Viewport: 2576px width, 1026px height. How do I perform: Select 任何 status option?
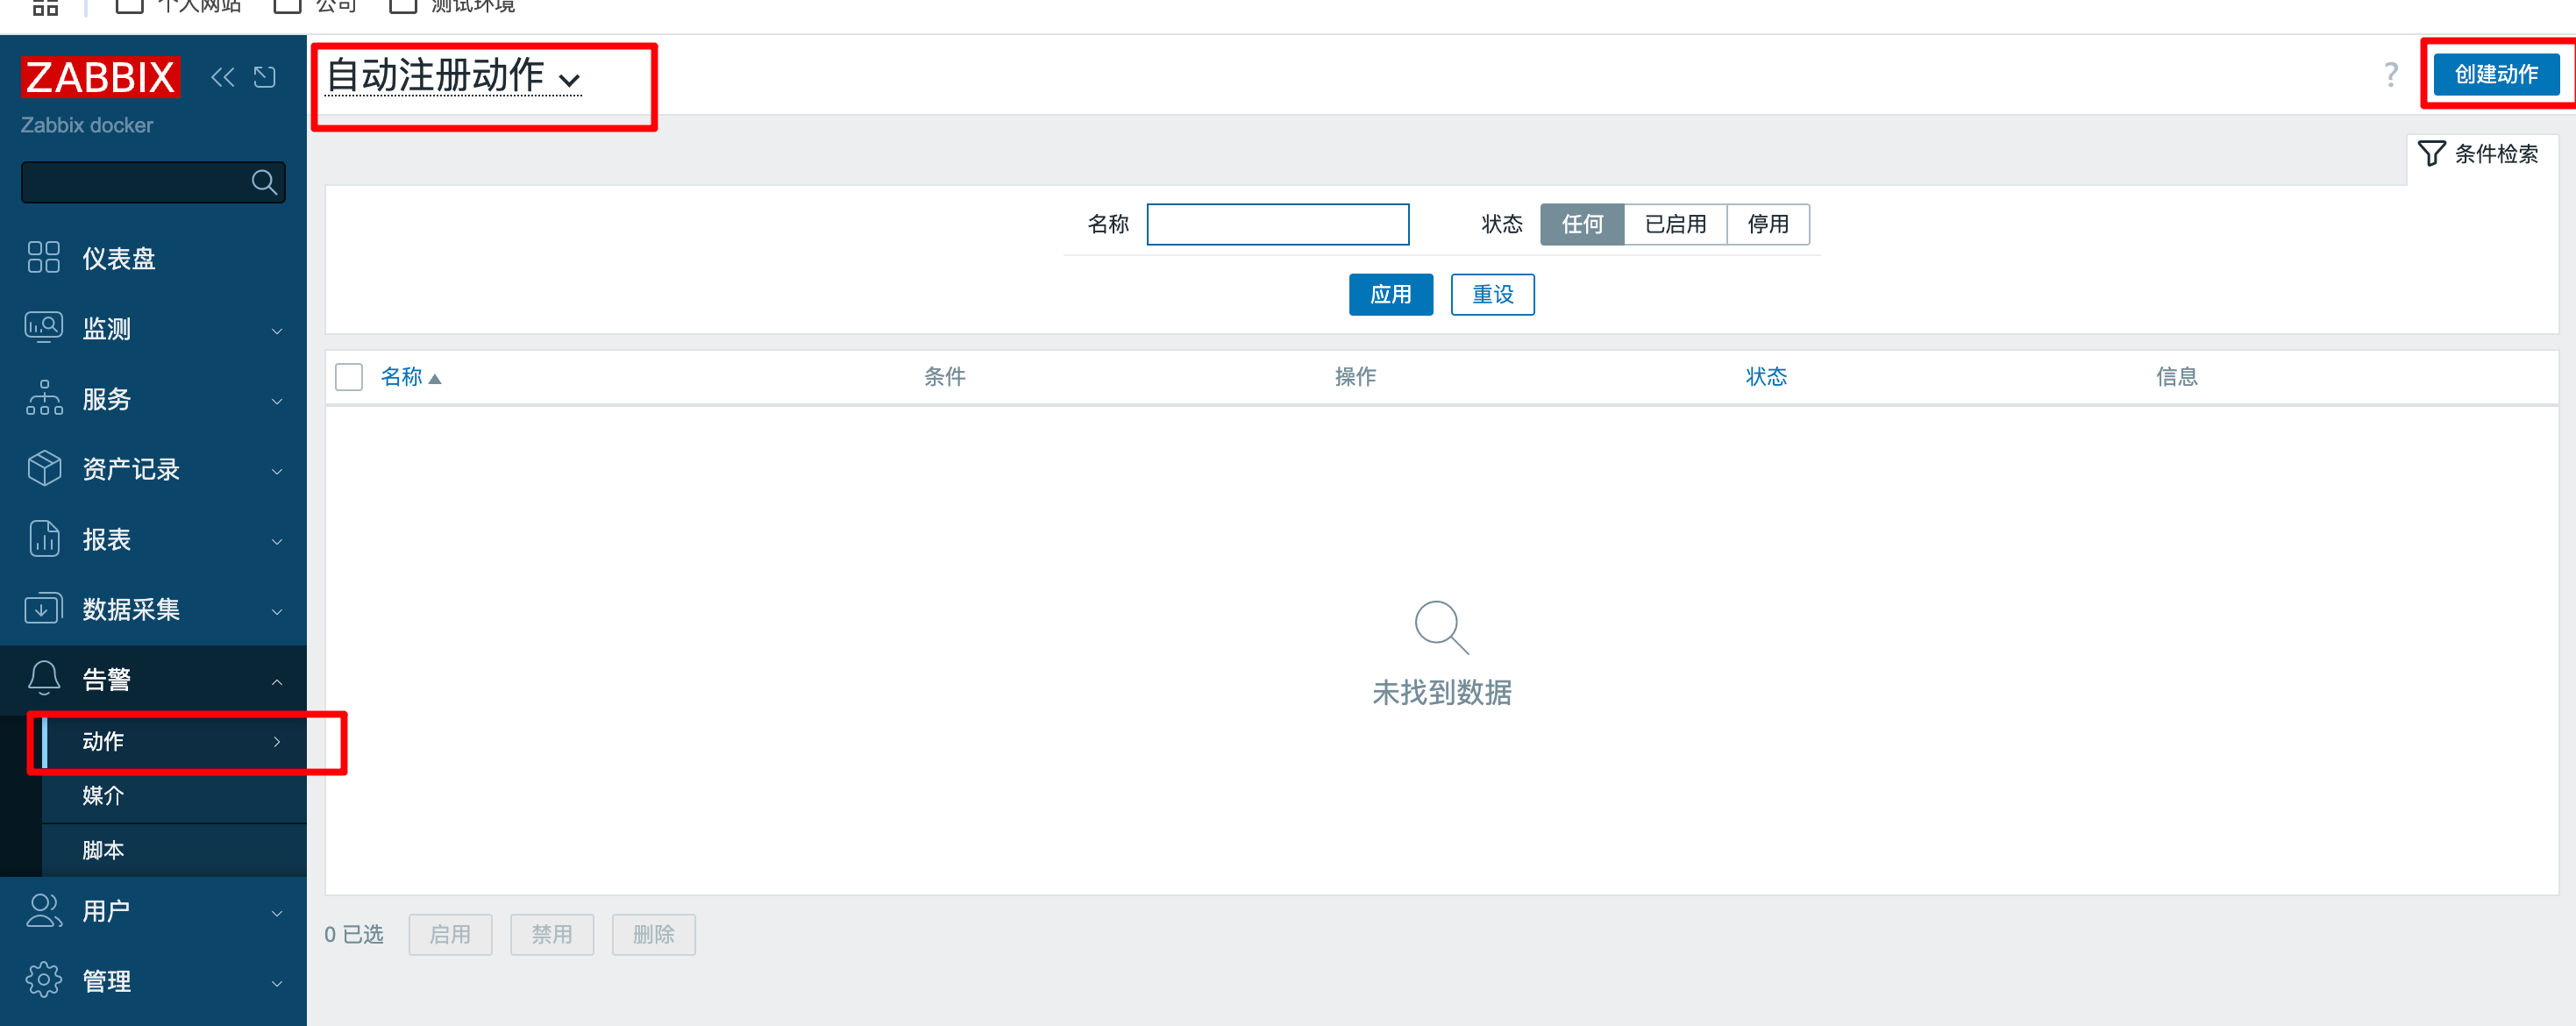tap(1581, 224)
